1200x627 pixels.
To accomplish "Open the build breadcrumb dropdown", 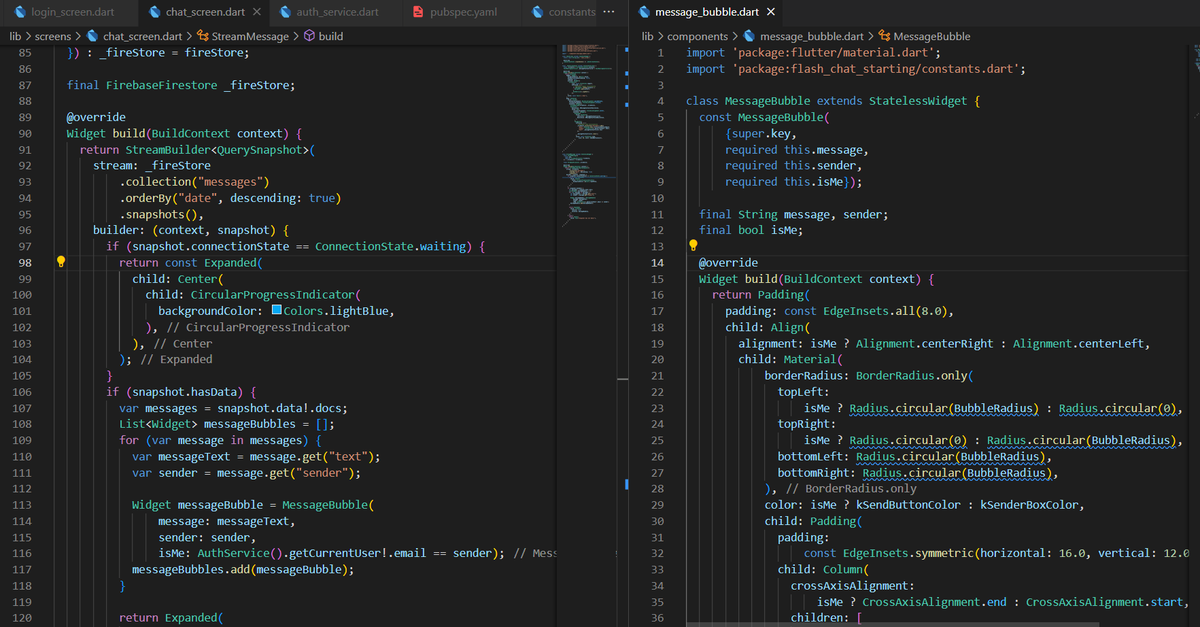I will 331,36.
